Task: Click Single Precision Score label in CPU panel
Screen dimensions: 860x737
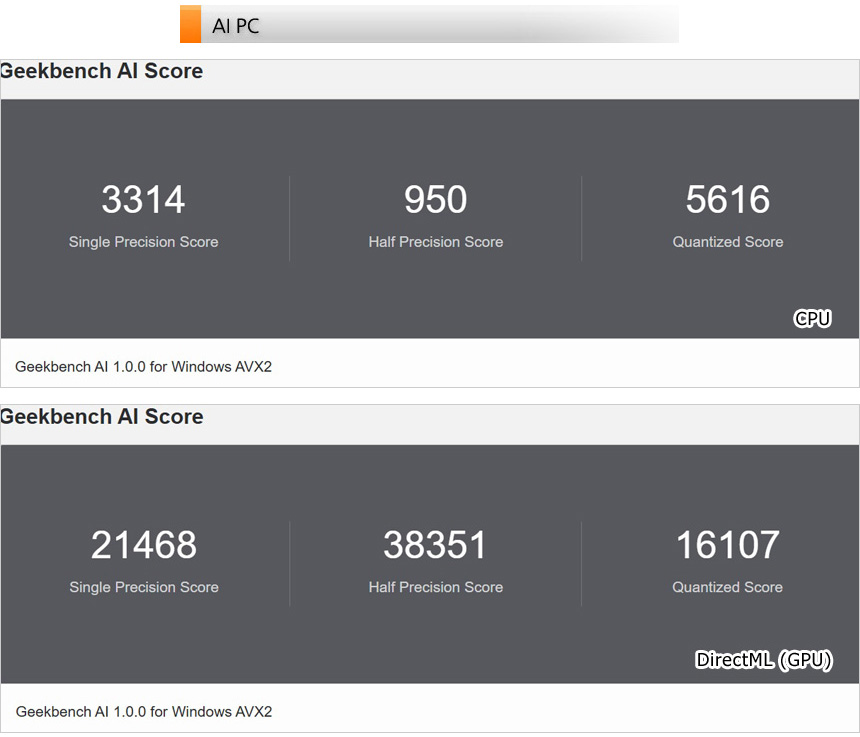Action: pyautogui.click(x=143, y=242)
